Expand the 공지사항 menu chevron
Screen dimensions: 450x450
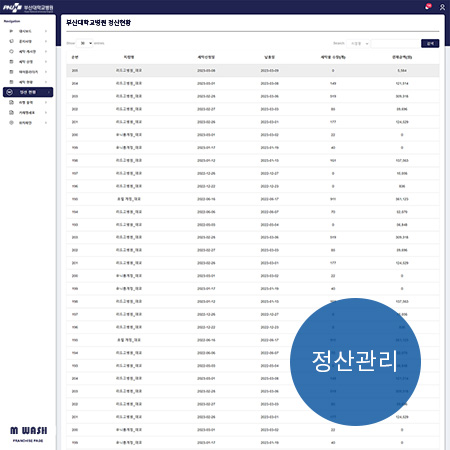(46, 41)
